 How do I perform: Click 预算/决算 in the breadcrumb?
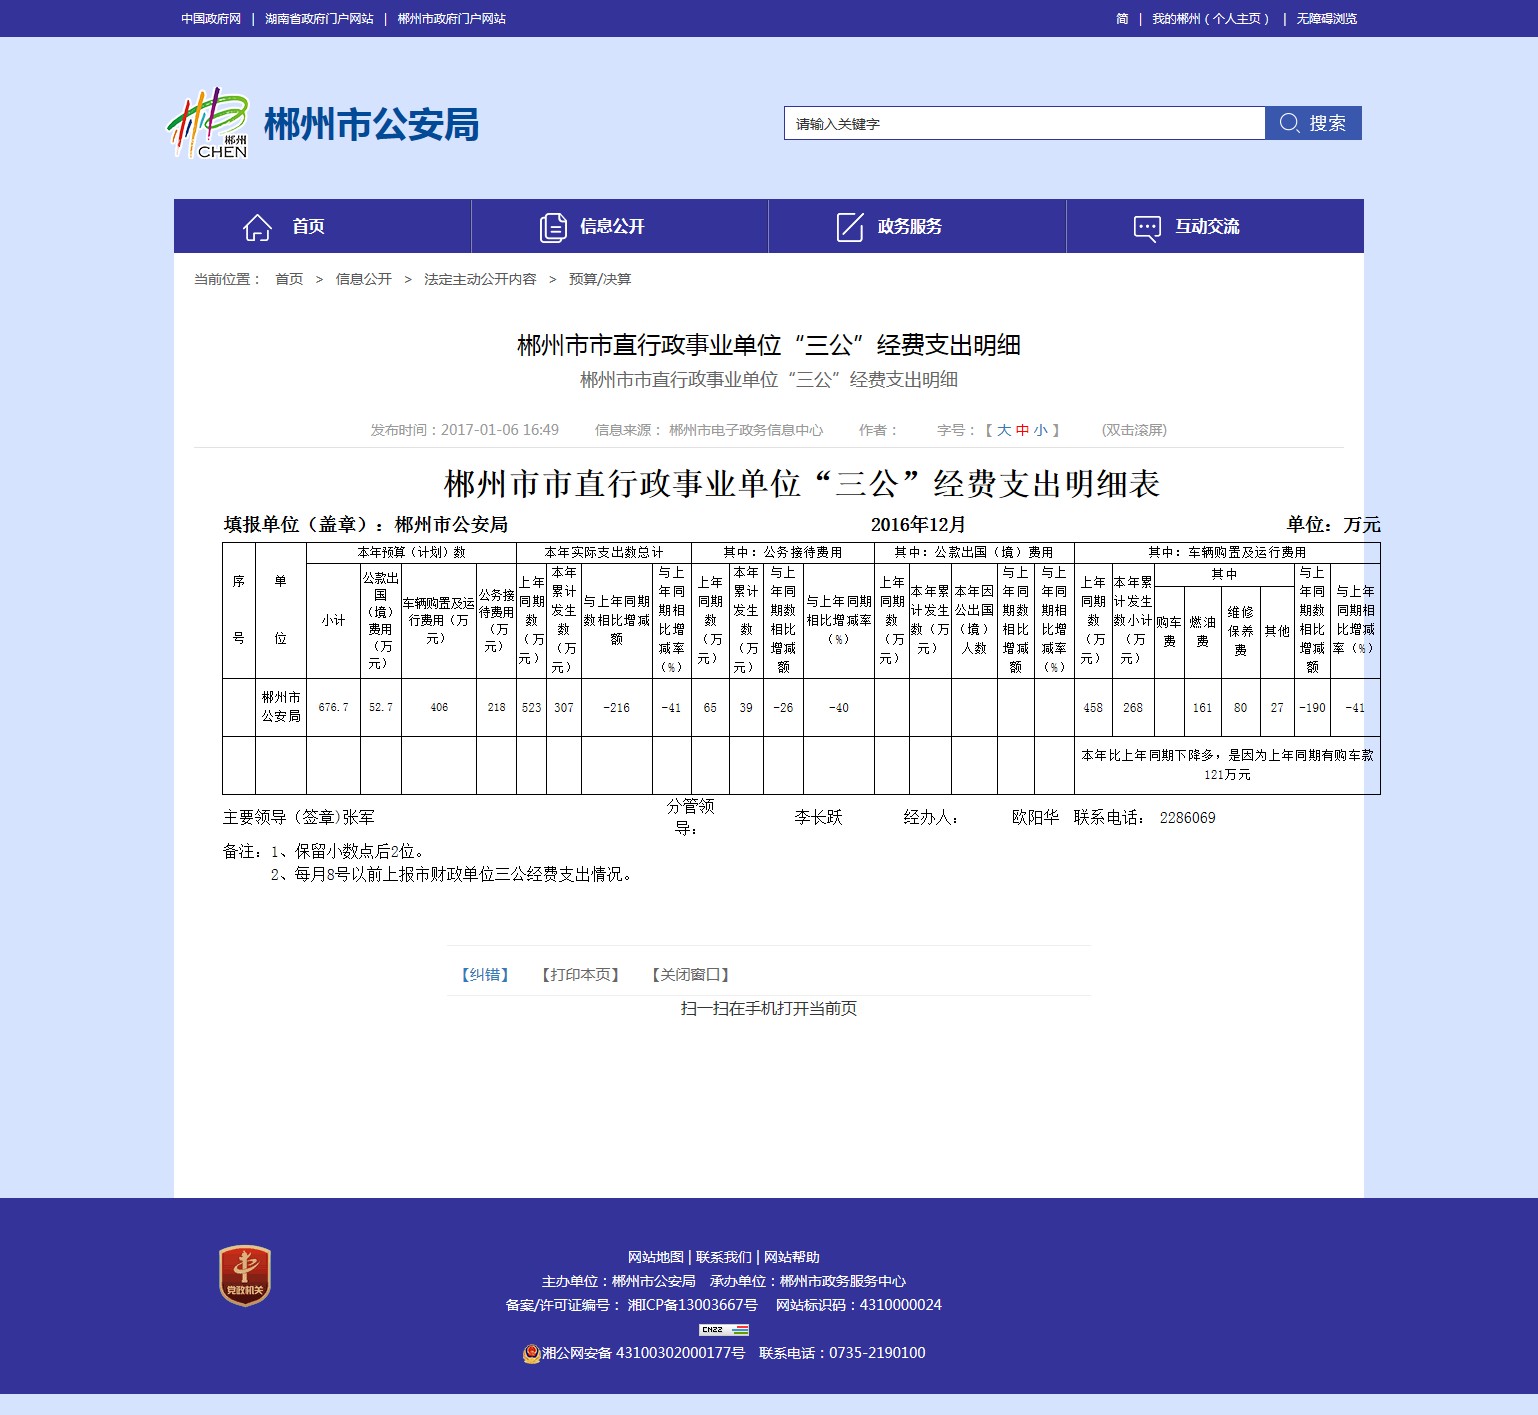(x=600, y=279)
